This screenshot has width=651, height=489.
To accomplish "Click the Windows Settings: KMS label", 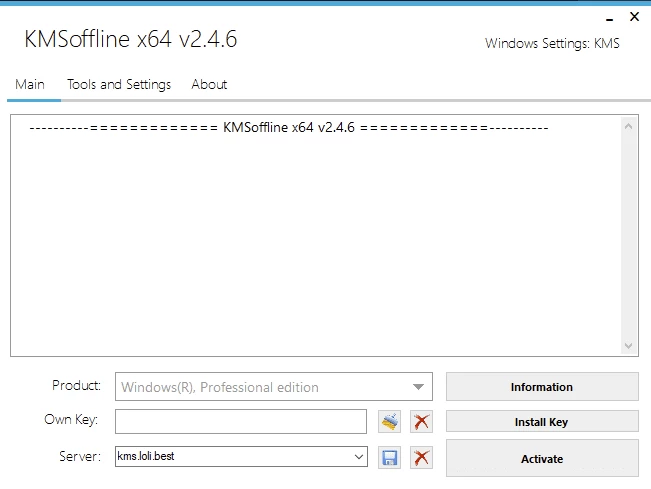I will (x=552, y=43).
